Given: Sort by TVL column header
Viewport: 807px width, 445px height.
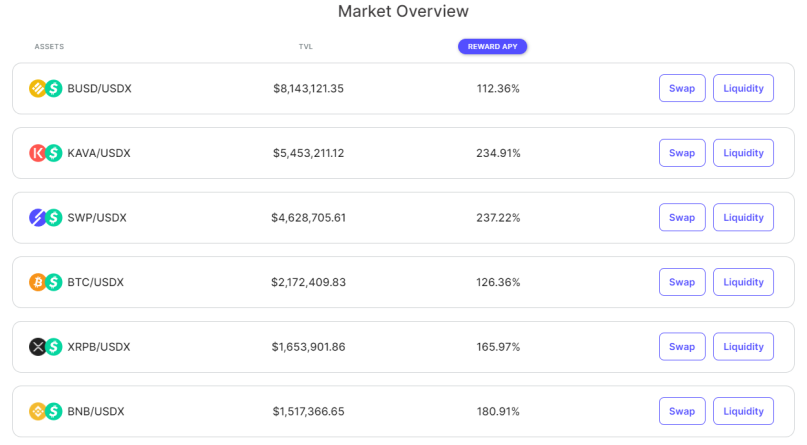Looking at the screenshot, I should 306,46.
